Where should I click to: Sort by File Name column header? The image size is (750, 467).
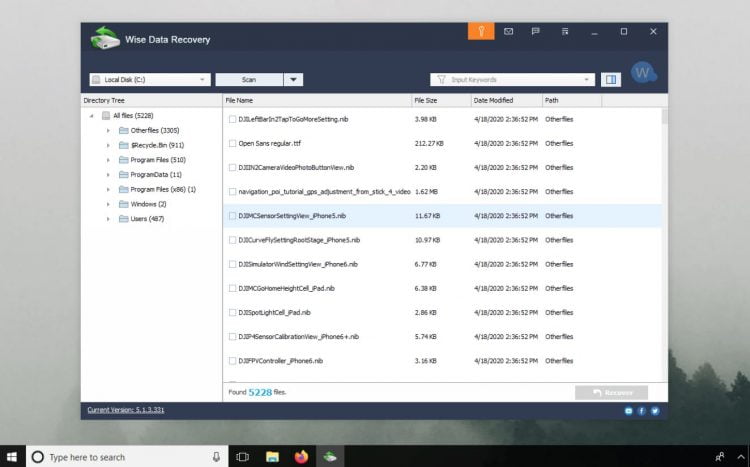coord(317,100)
